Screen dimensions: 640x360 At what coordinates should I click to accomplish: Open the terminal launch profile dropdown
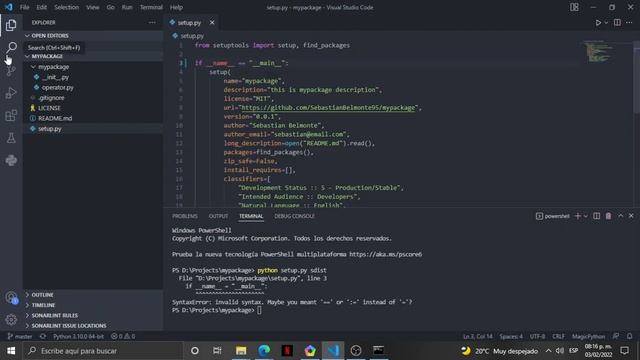(x=586, y=216)
